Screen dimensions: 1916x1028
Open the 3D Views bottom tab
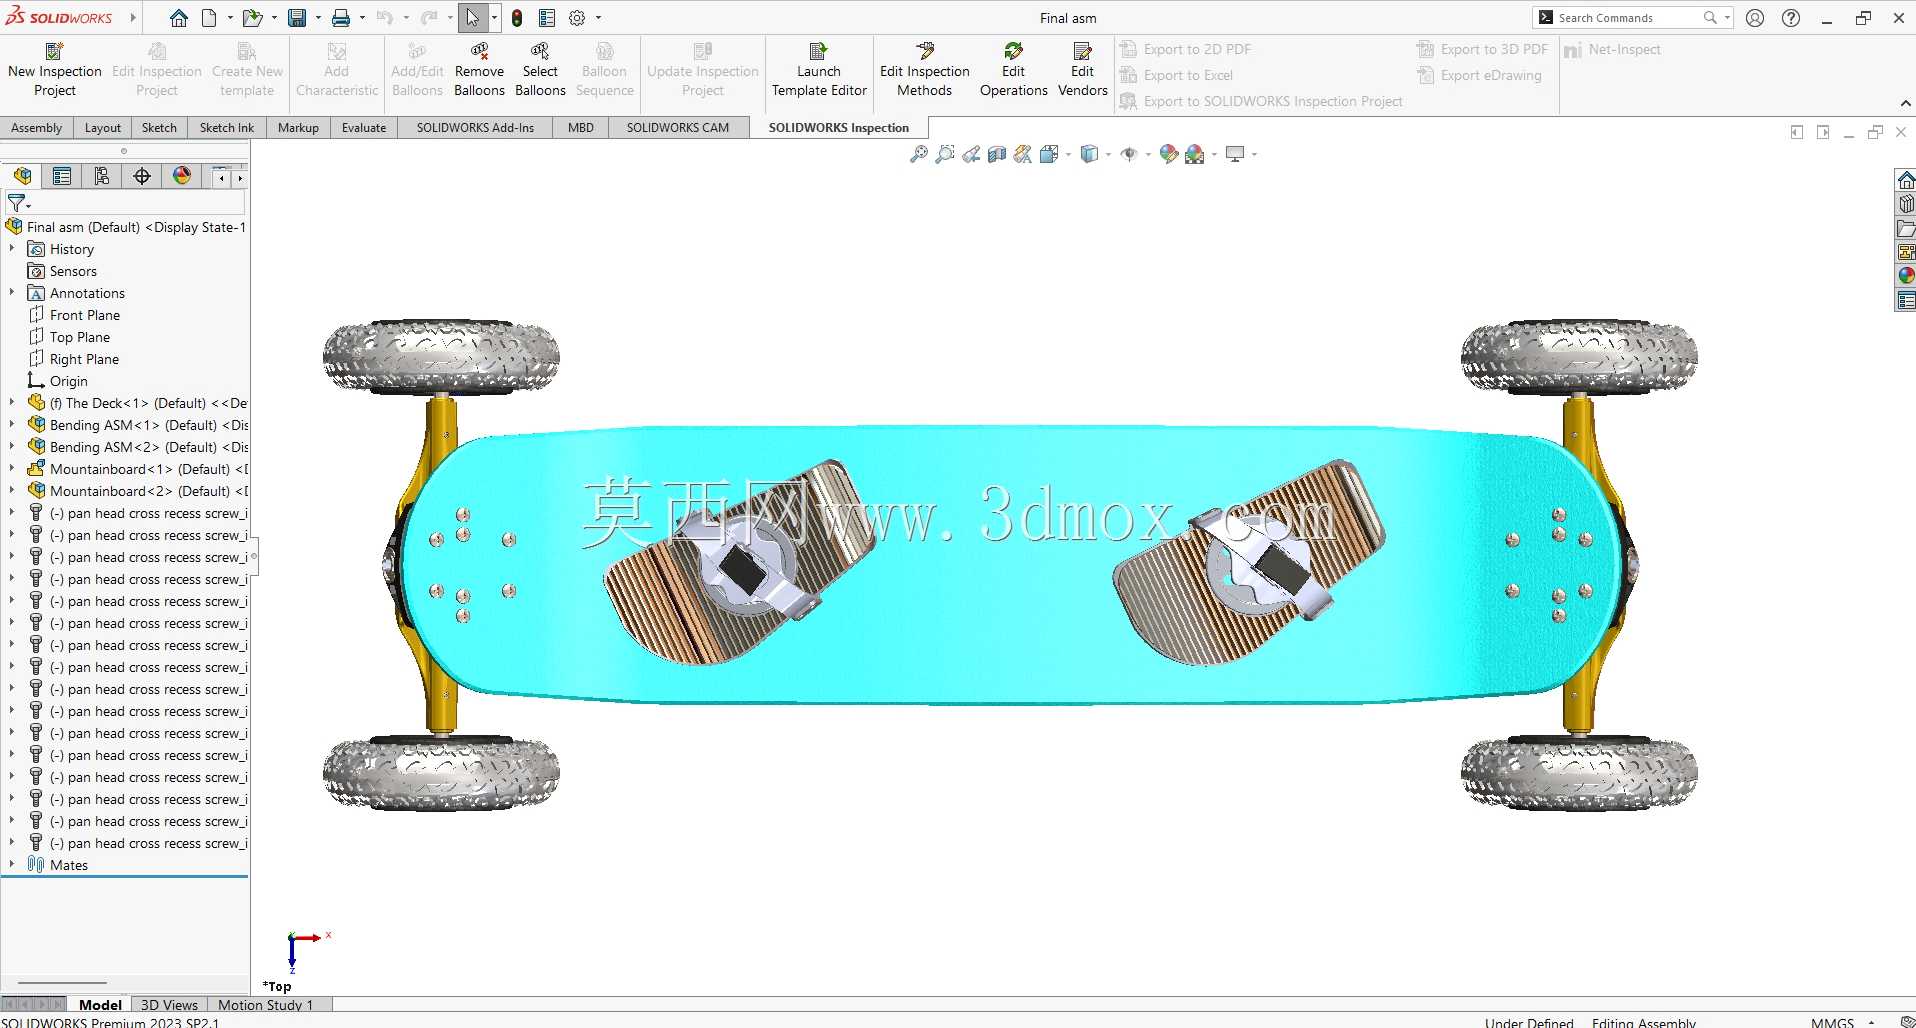[169, 1005]
